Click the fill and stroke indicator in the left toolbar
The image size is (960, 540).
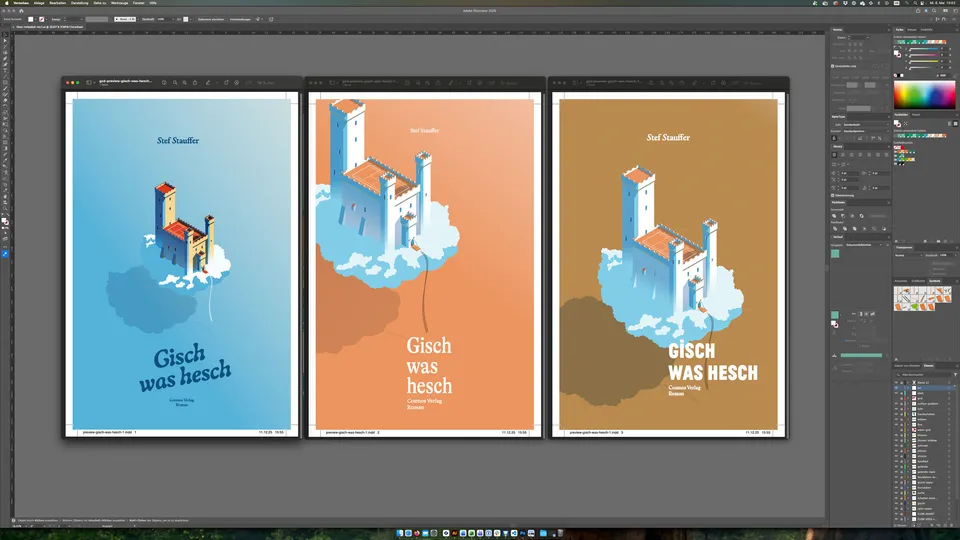(6, 222)
